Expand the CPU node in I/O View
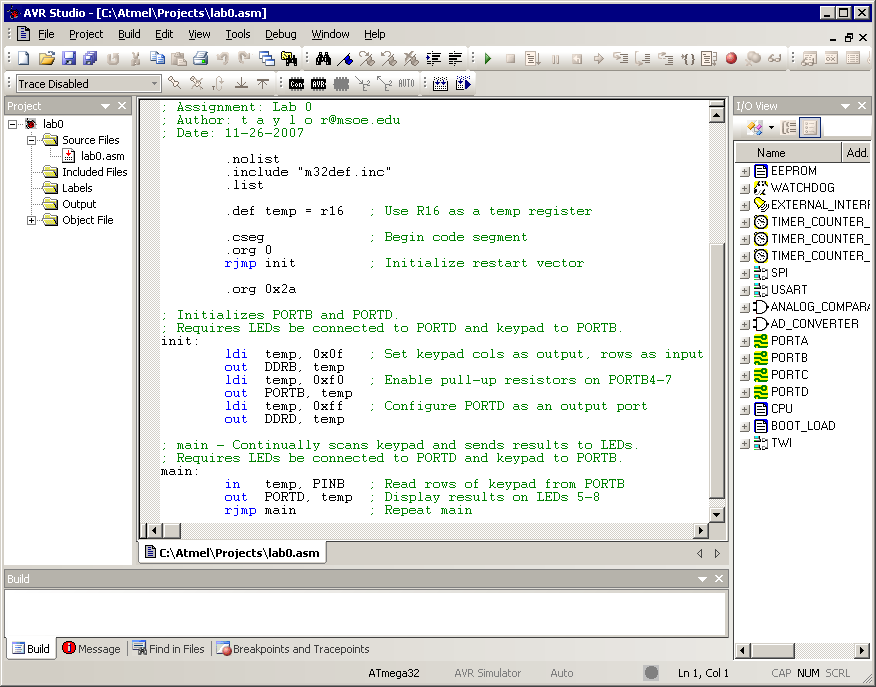This screenshot has width=876, height=687. click(x=745, y=409)
